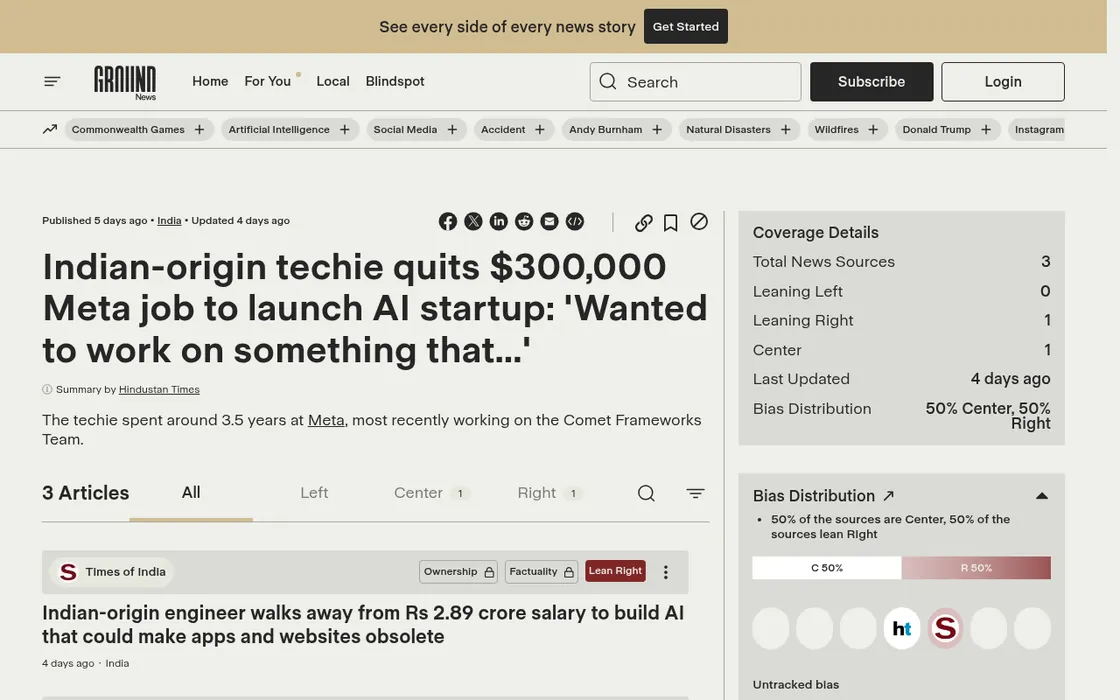The height and width of the screenshot is (700, 1120).
Task: Add Andy Burnham topic with plus
Action: 657,129
